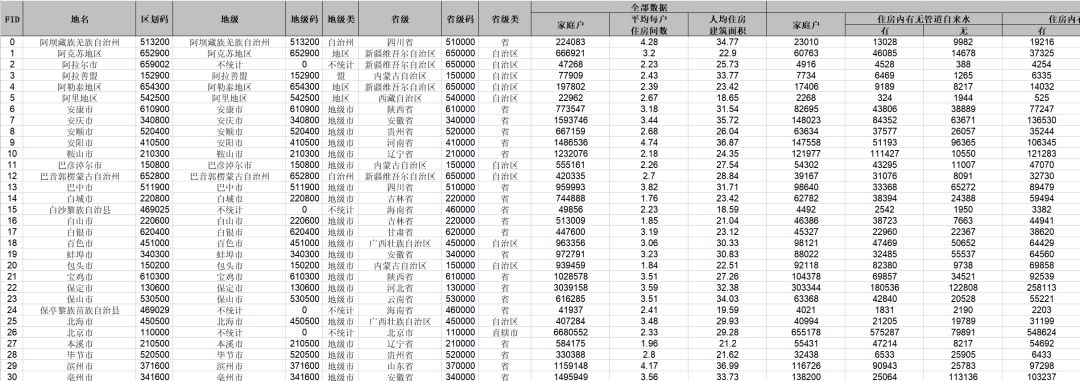This screenshot has height=381, width=1080.
Task: Click 巴彦淖尔市 in the 地名 column
Action: [80, 165]
